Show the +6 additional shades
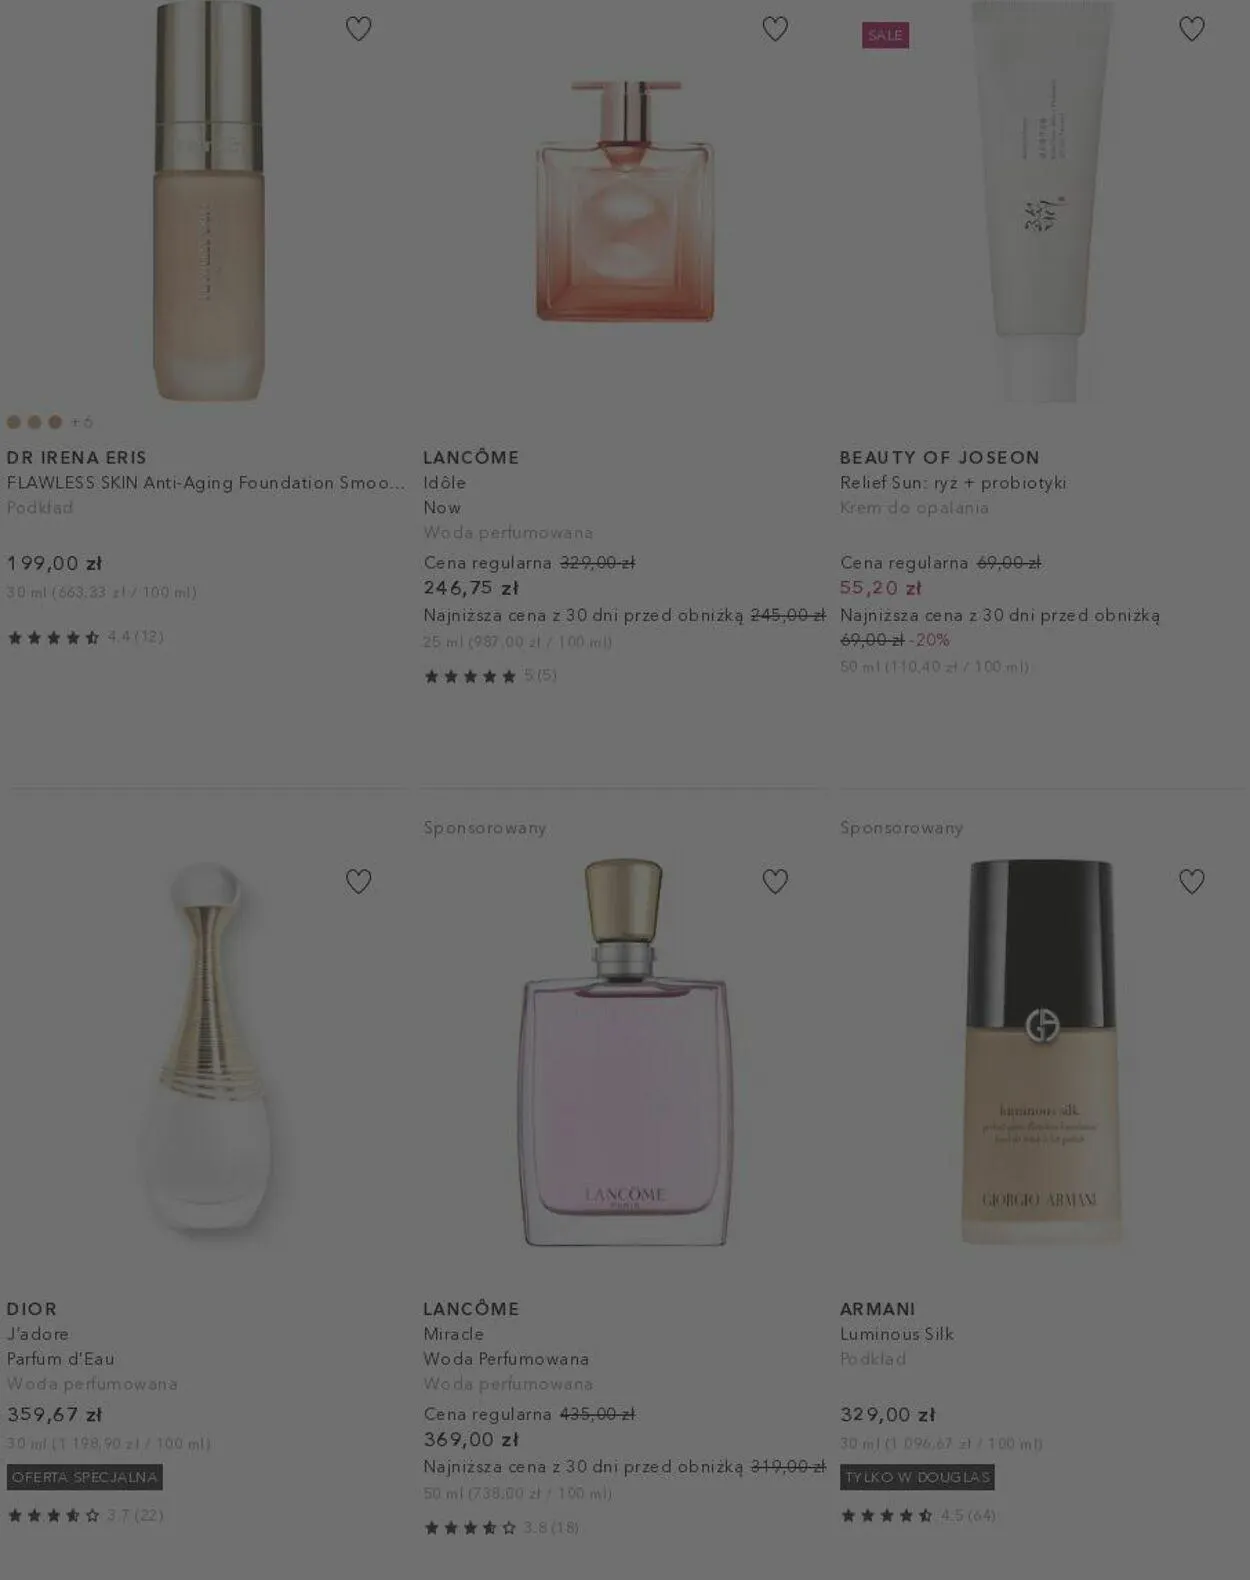 (x=82, y=422)
